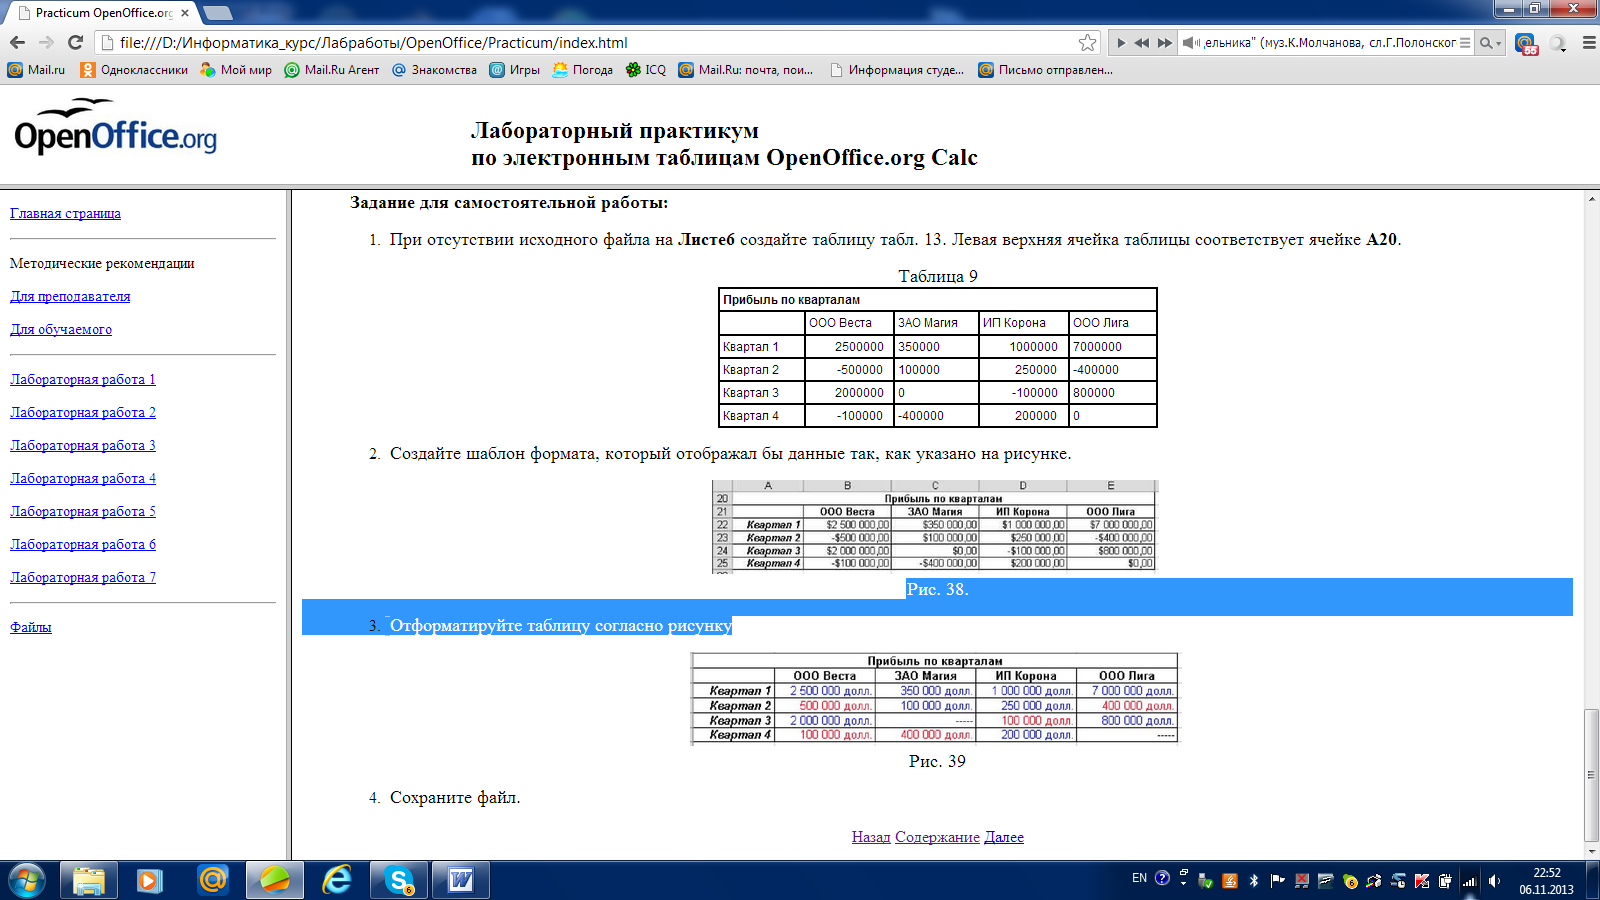
Task: Open the Знакомства bookmark
Action: 434,70
